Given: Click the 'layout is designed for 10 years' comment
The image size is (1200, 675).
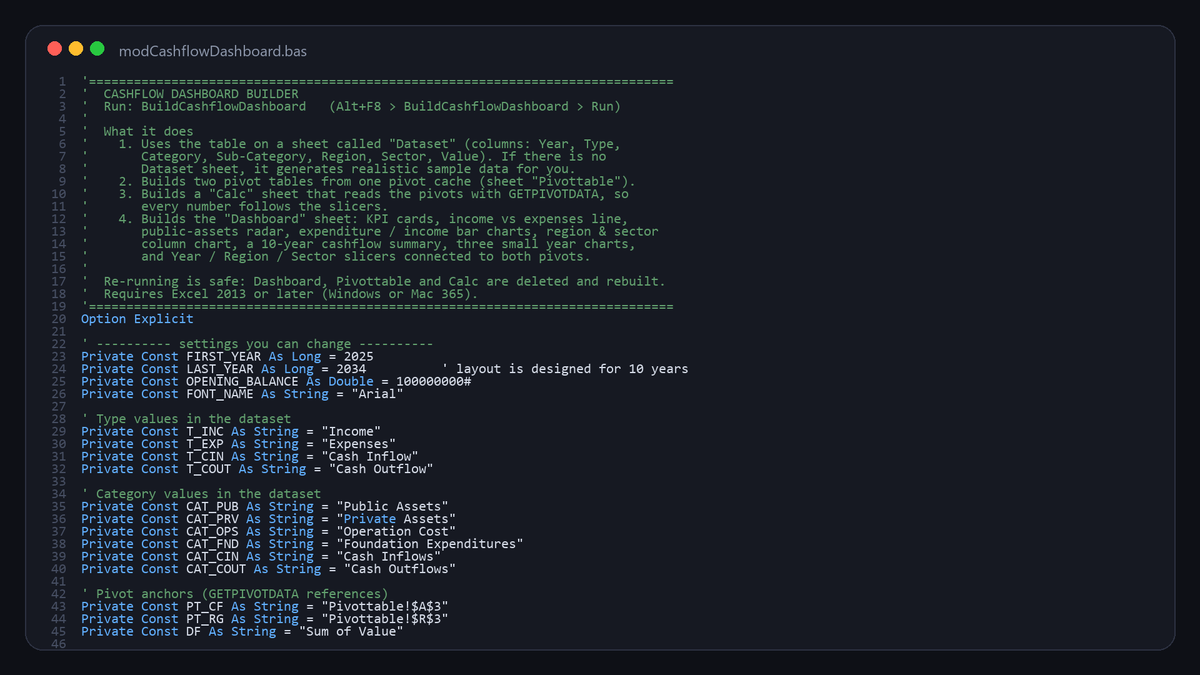Looking at the screenshot, I should [572, 369].
